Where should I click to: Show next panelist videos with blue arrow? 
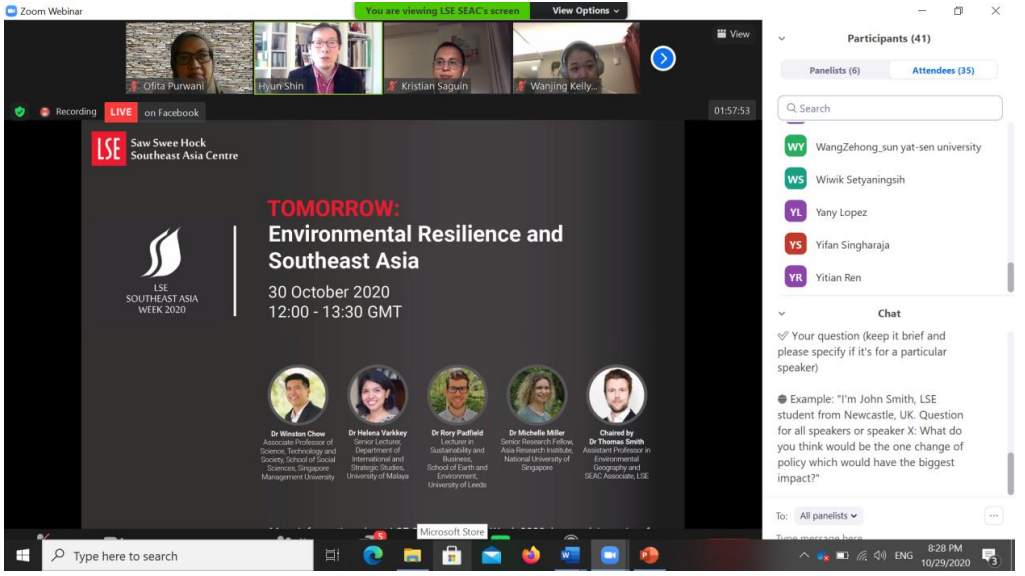[663, 59]
